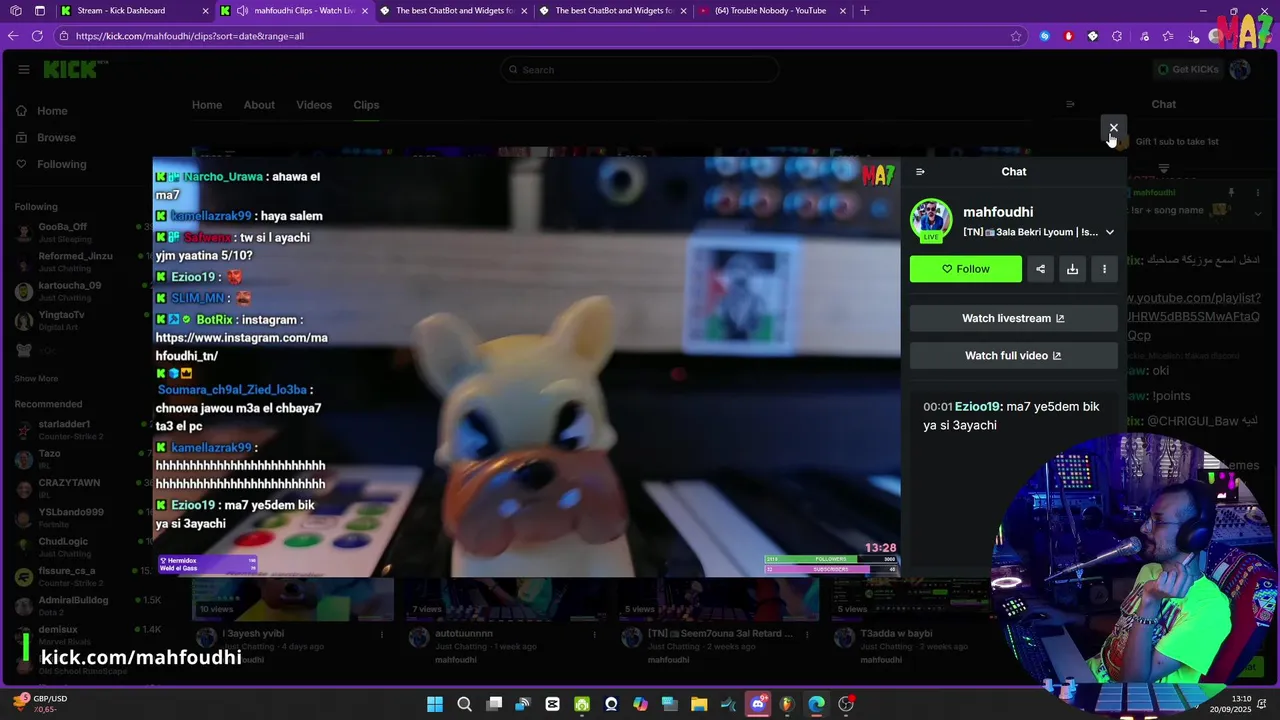The height and width of the screenshot is (720, 1280).
Task: Click kartoucha_09 in the Following list
Action: click(80, 291)
